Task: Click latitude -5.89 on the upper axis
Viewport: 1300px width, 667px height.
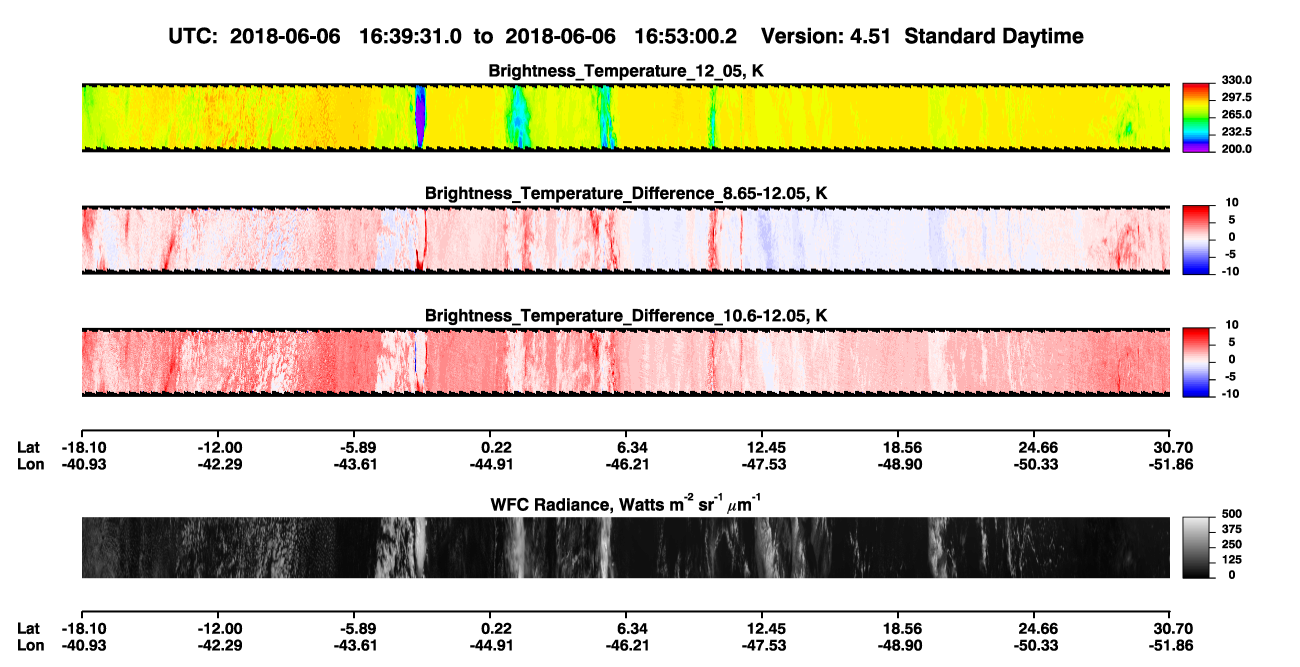Action: (355, 447)
